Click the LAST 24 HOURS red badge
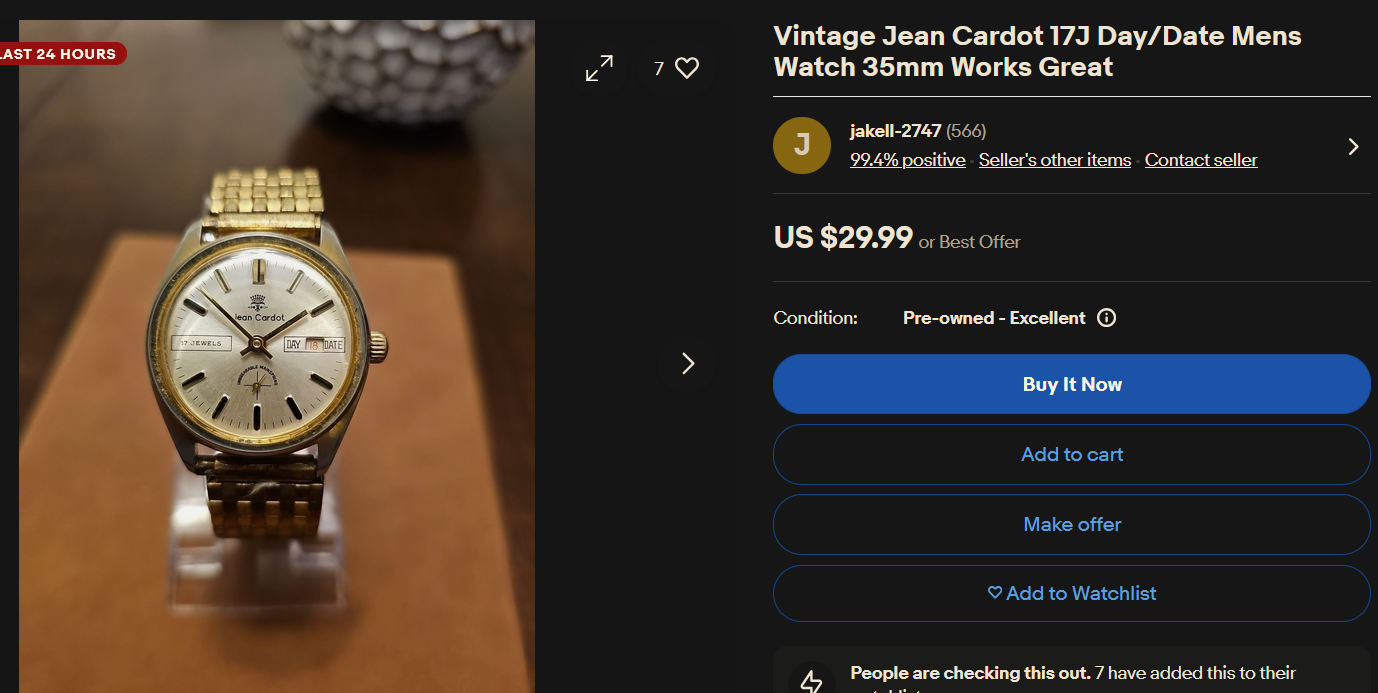The height and width of the screenshot is (693, 1378). [60, 54]
